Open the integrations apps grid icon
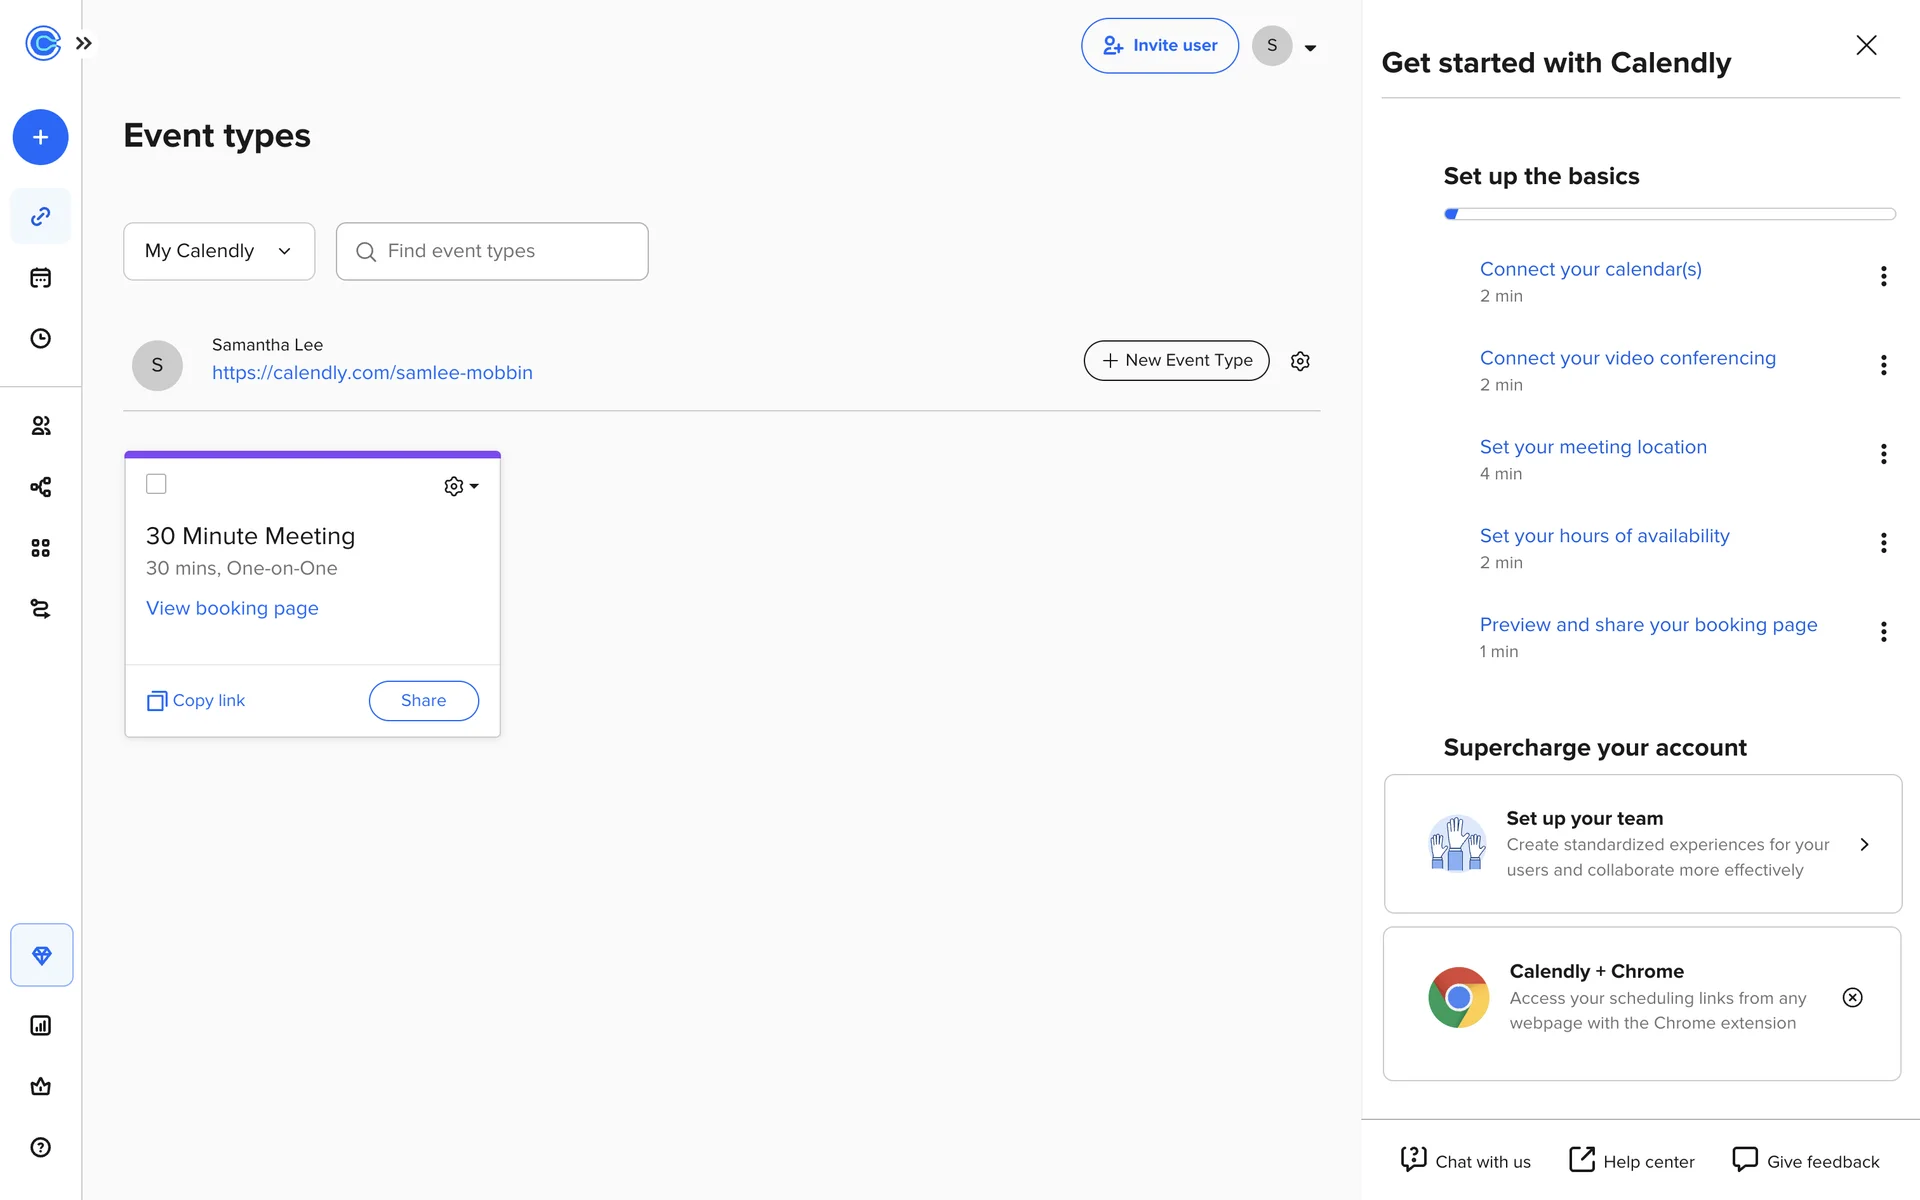The image size is (1920, 1200). pyautogui.click(x=40, y=548)
